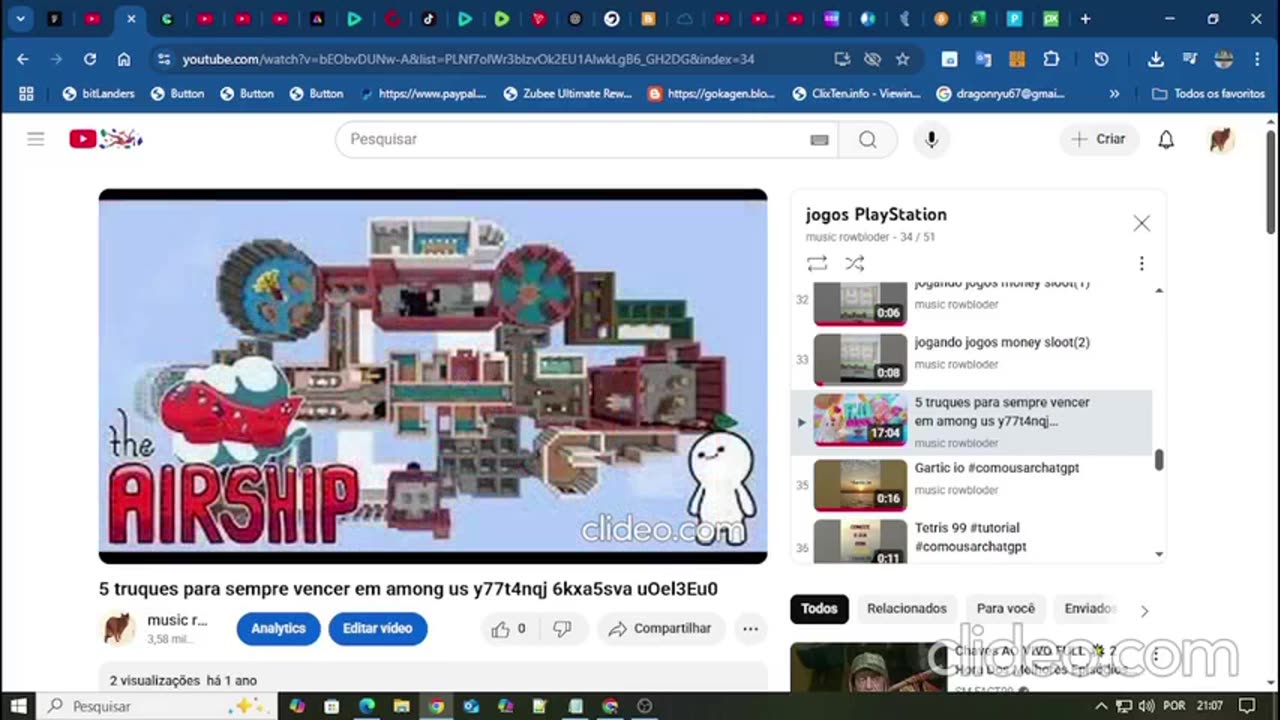Open the Chaves recommended video thumbnail

coord(868,668)
